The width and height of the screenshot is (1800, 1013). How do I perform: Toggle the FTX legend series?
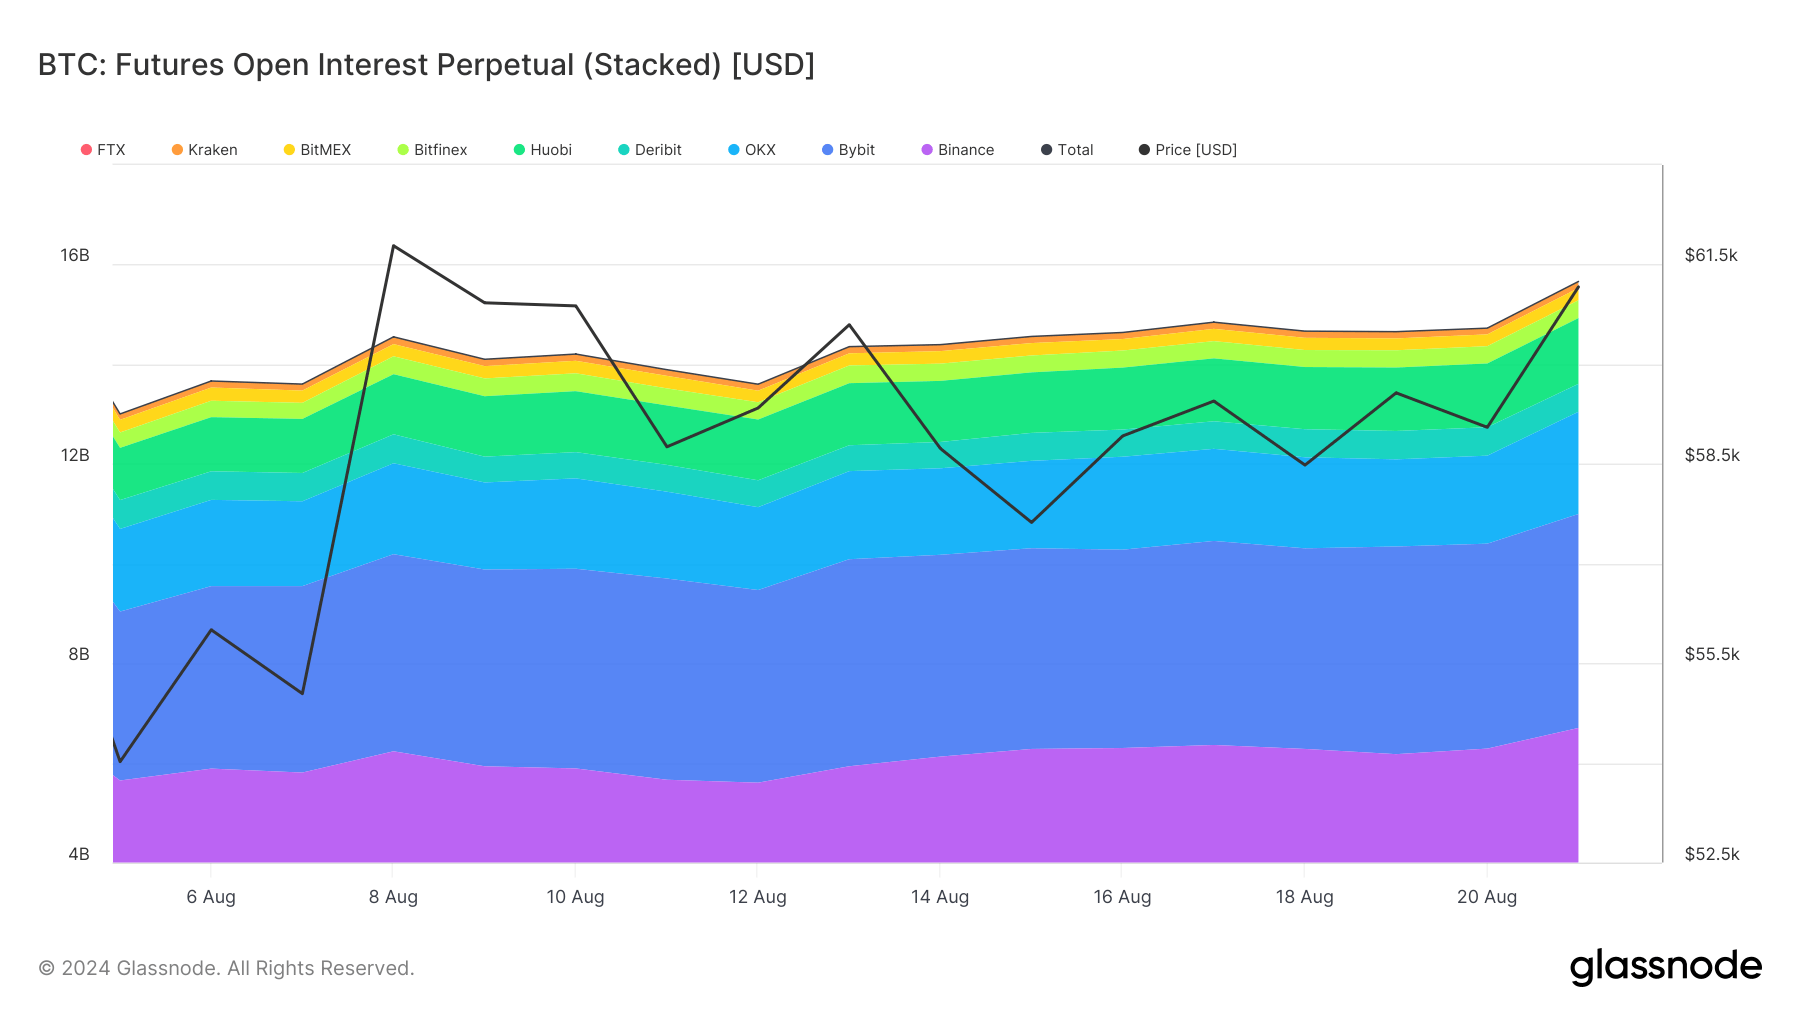point(103,150)
